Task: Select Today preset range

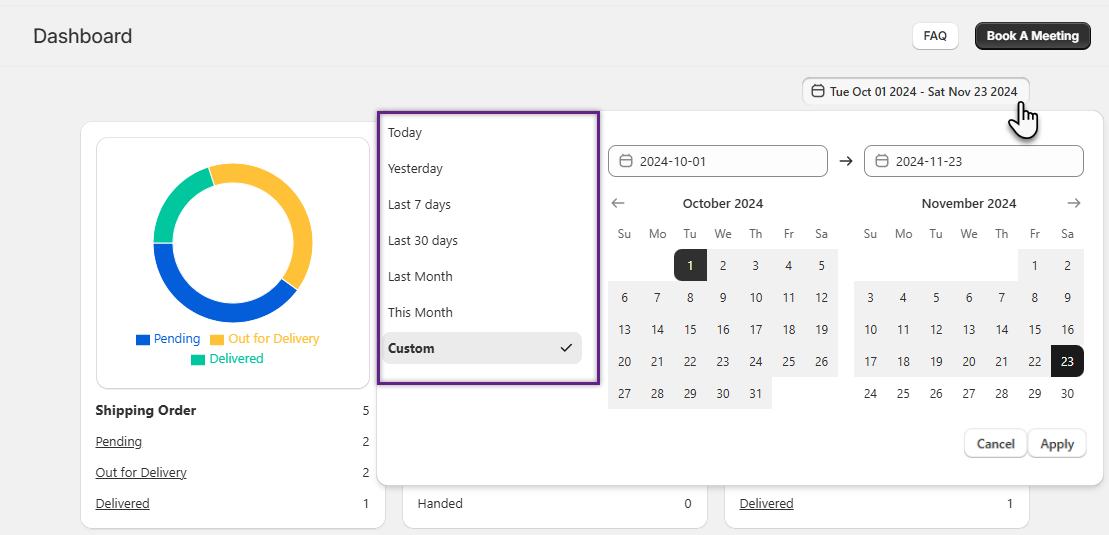Action: pyautogui.click(x=405, y=133)
